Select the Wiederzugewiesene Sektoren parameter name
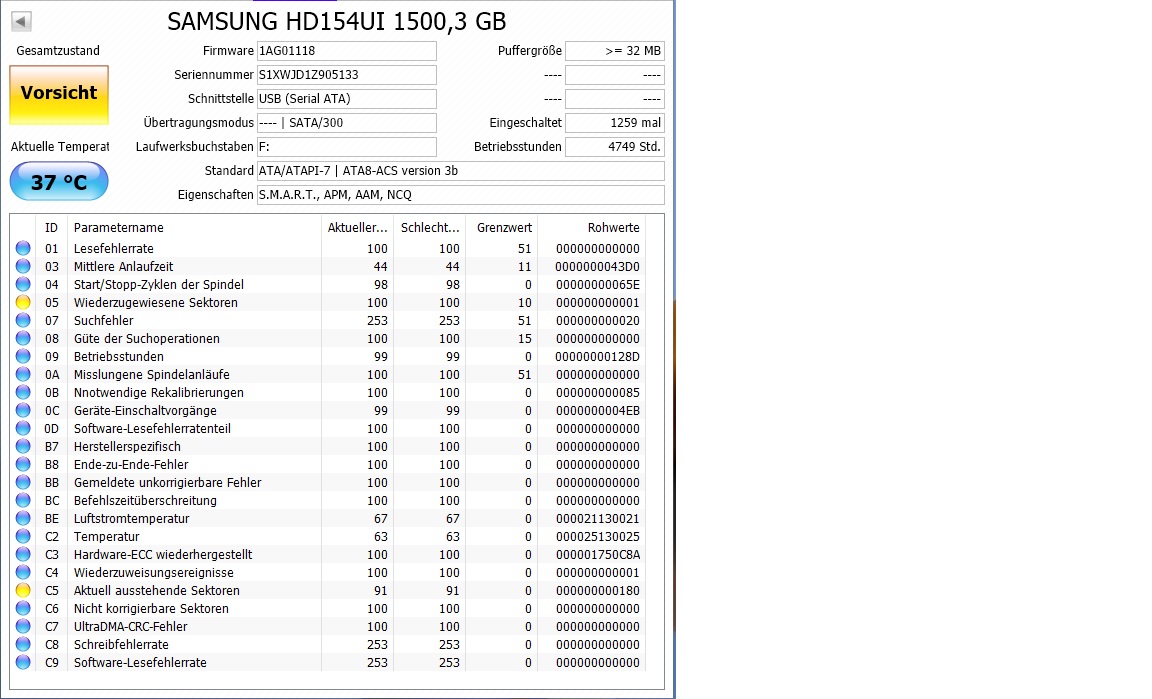 (156, 303)
